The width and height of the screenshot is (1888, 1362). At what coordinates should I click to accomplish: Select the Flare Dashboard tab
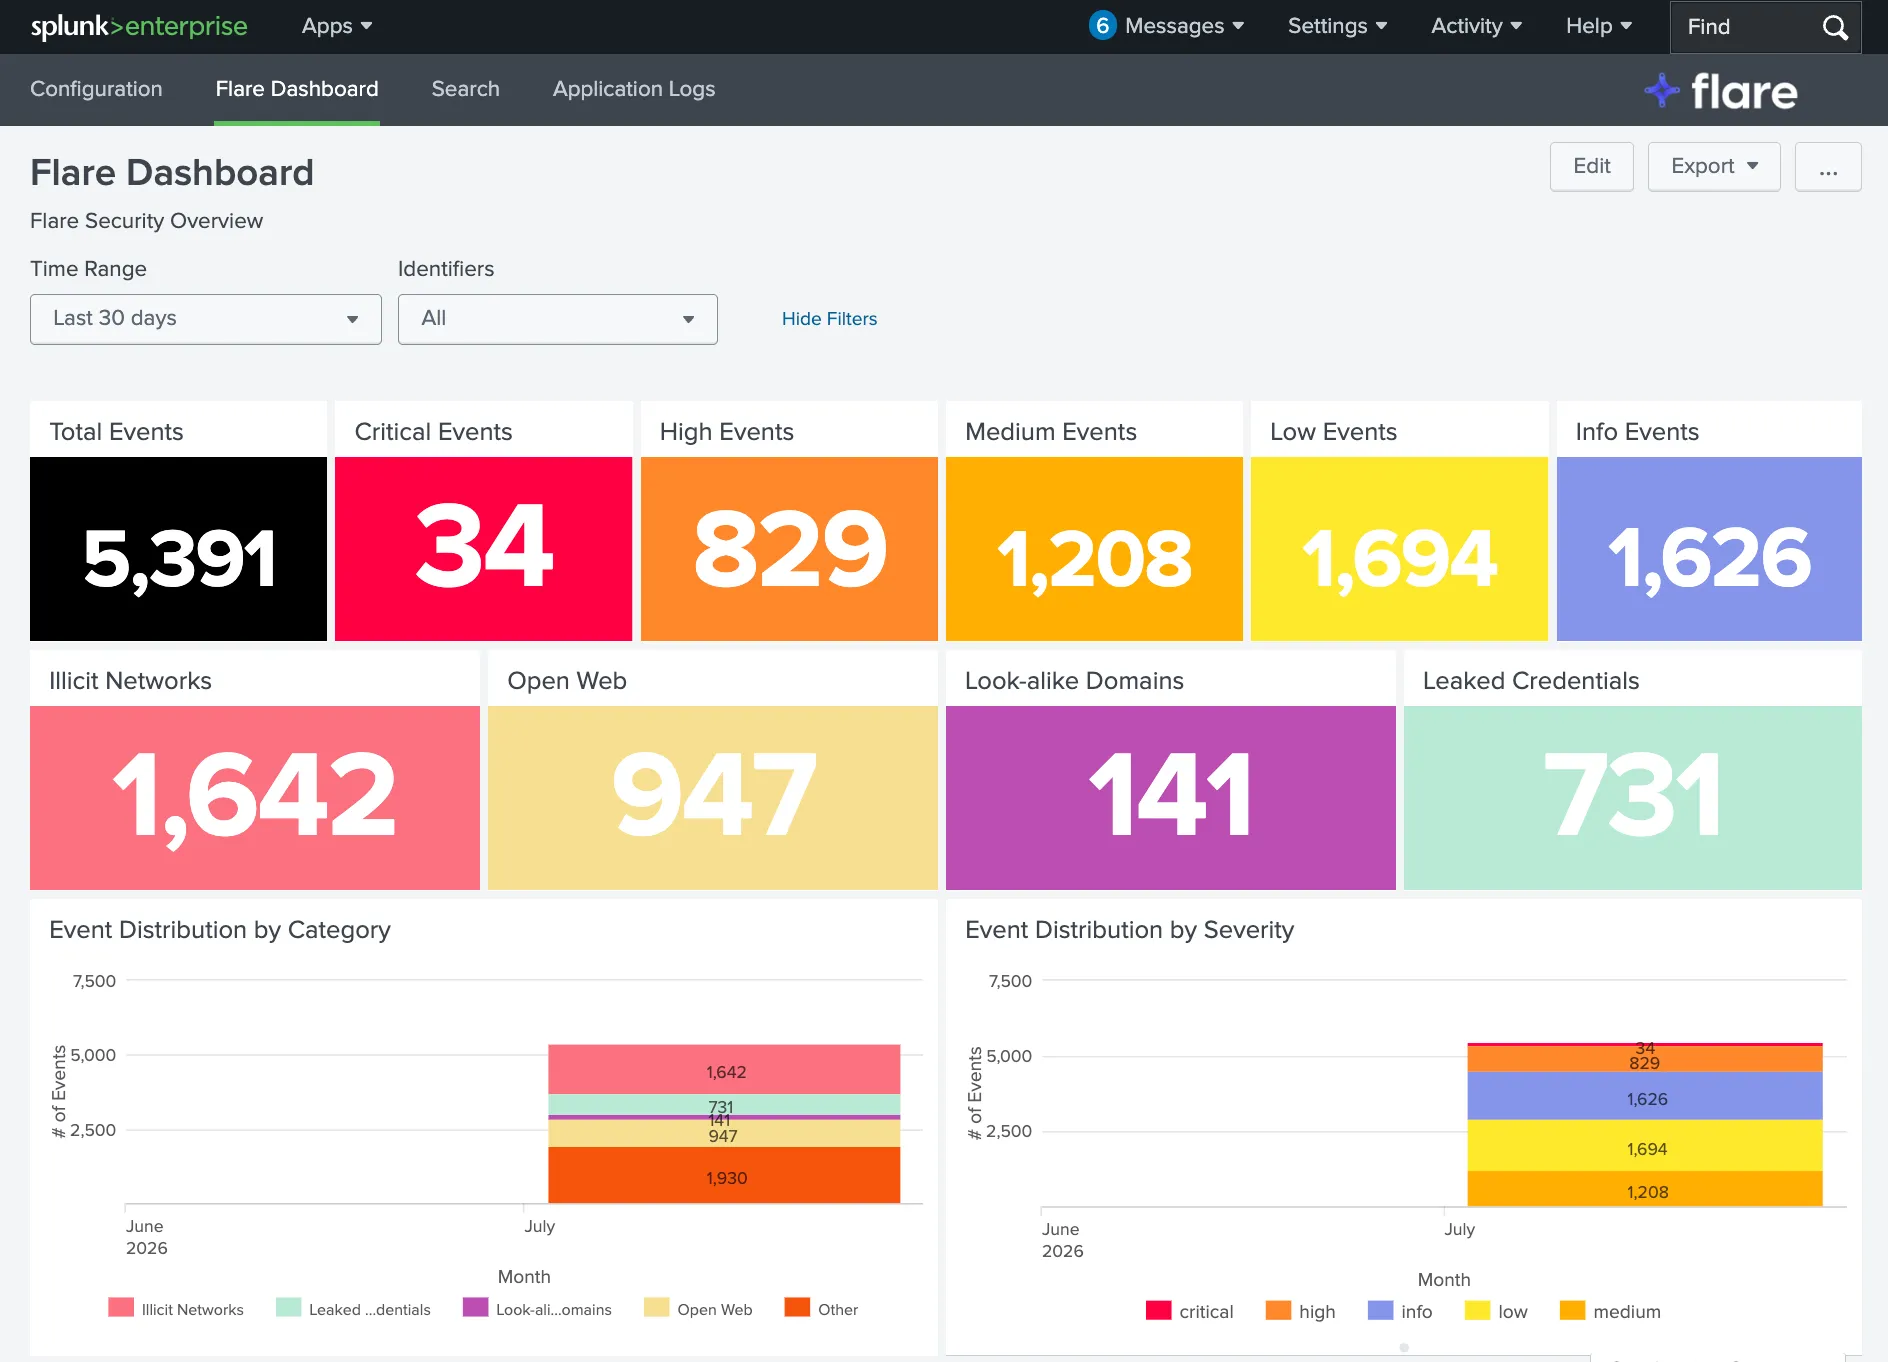[x=297, y=89]
